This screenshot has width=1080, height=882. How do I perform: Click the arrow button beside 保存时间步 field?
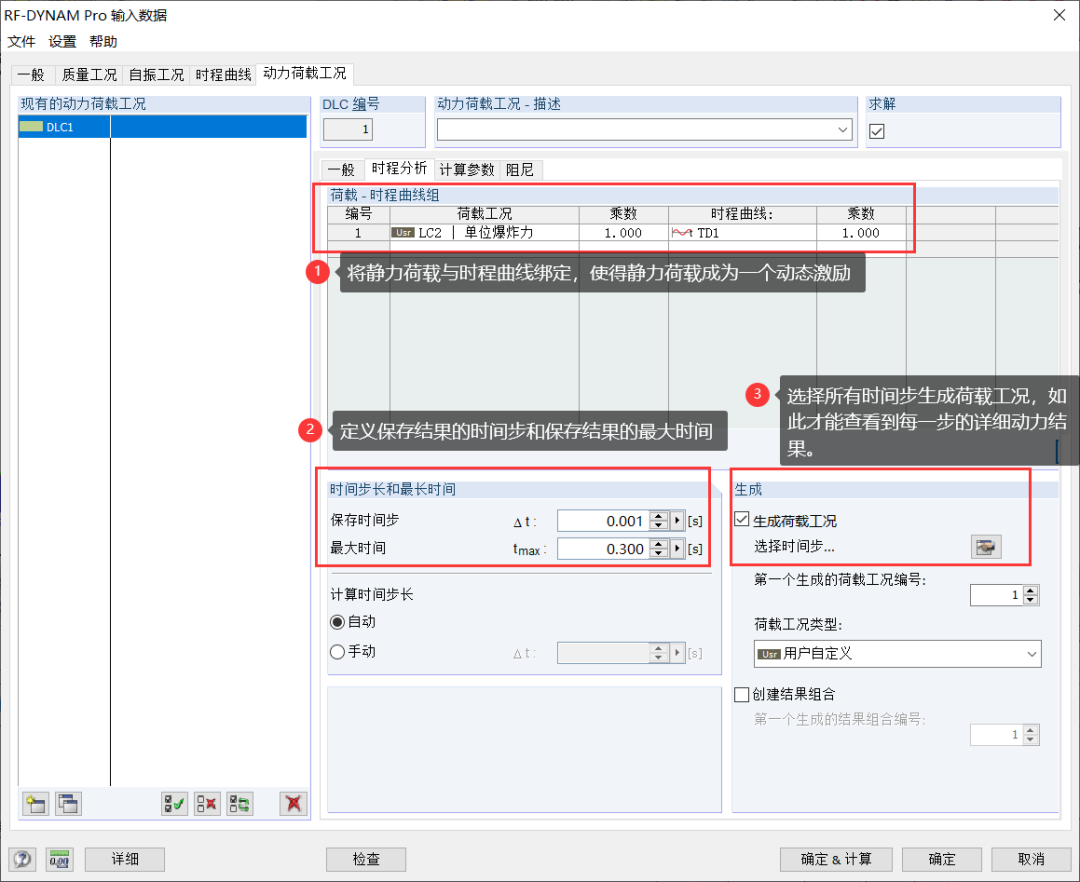point(678,521)
